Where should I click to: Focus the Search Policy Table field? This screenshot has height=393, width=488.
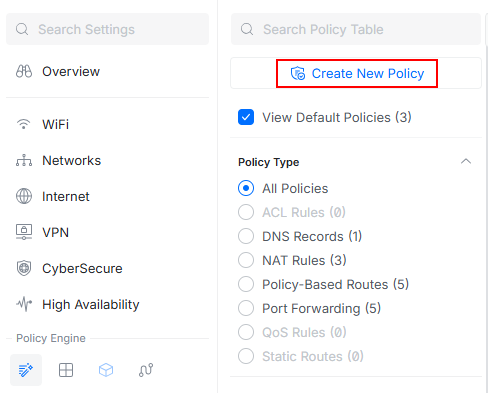click(356, 29)
